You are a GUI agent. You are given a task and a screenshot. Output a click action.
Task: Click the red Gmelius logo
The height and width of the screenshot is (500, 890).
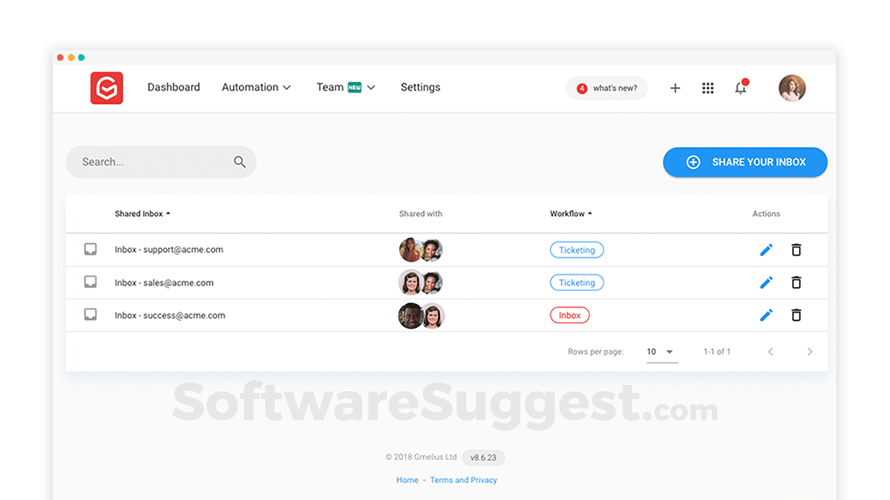(107, 88)
